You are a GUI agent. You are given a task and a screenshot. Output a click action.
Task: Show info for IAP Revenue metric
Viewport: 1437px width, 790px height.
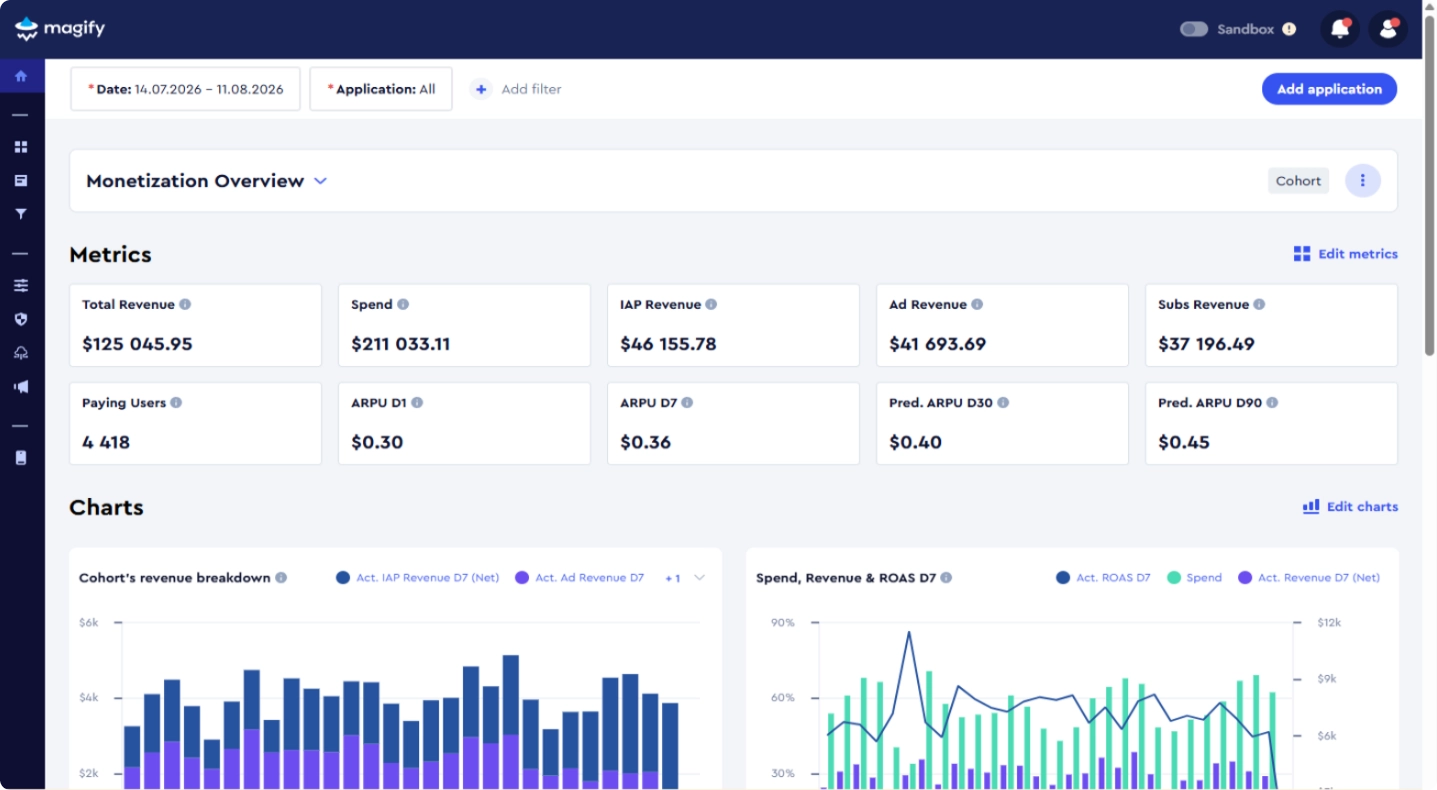click(711, 304)
